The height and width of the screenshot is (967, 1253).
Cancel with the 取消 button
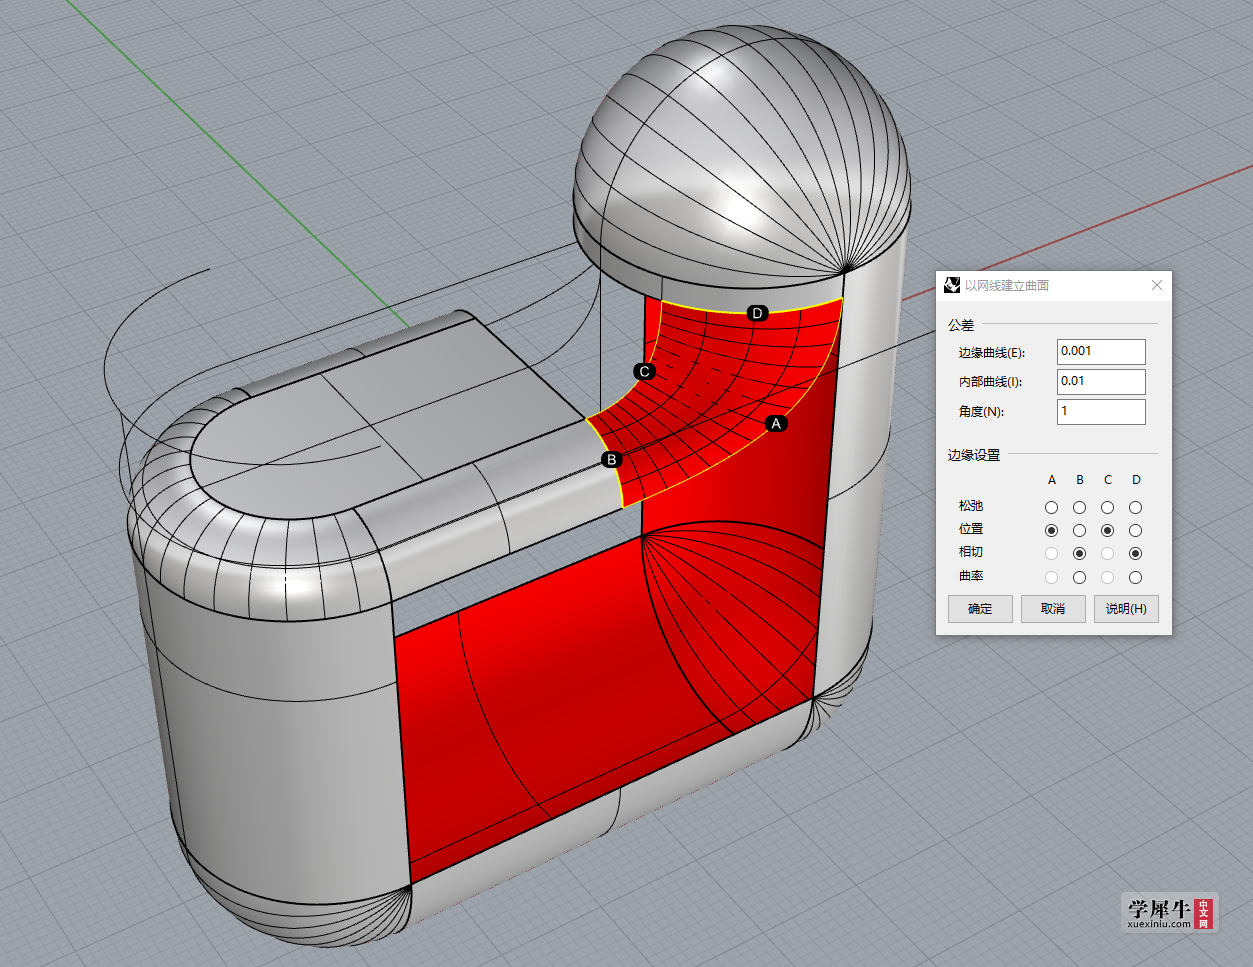(1053, 609)
